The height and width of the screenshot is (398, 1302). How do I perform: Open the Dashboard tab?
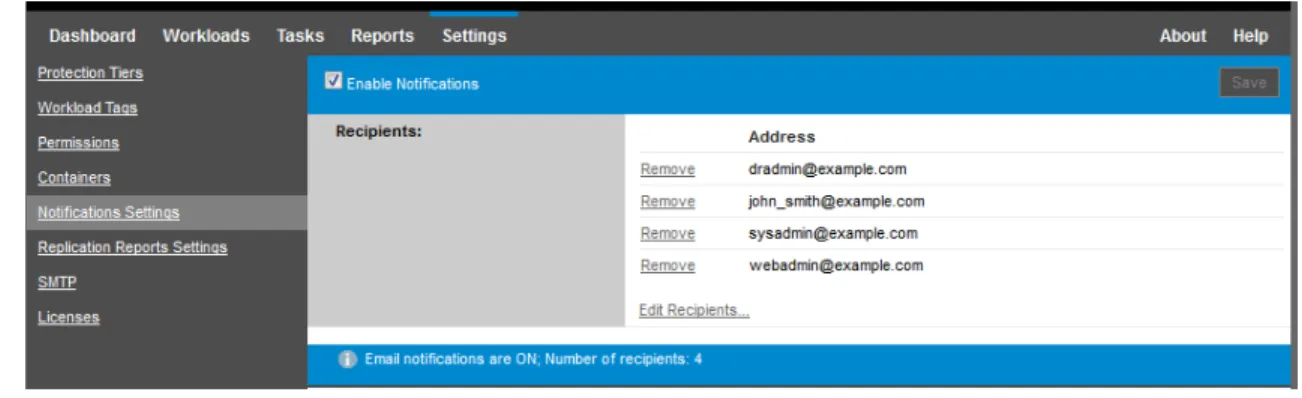(92, 36)
